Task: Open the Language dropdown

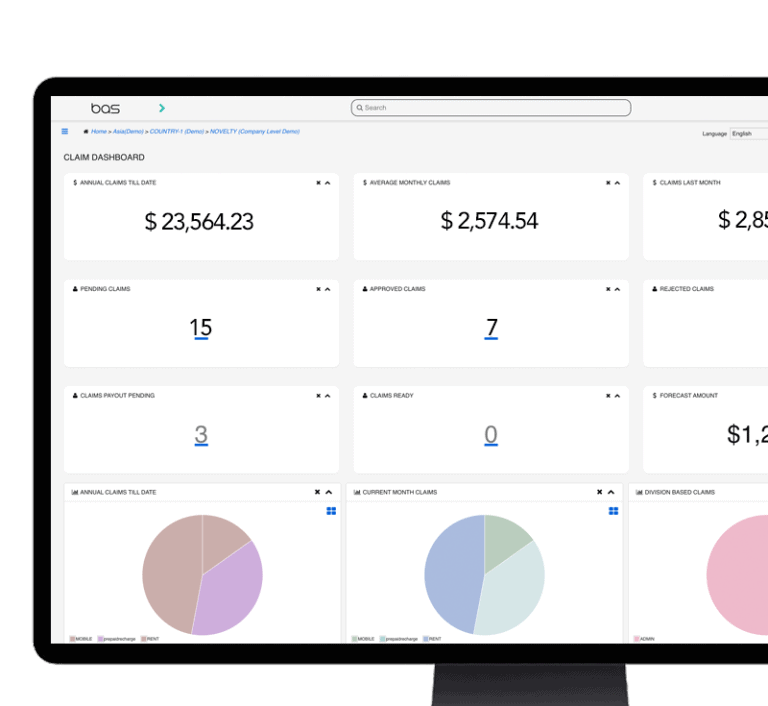Action: point(748,133)
